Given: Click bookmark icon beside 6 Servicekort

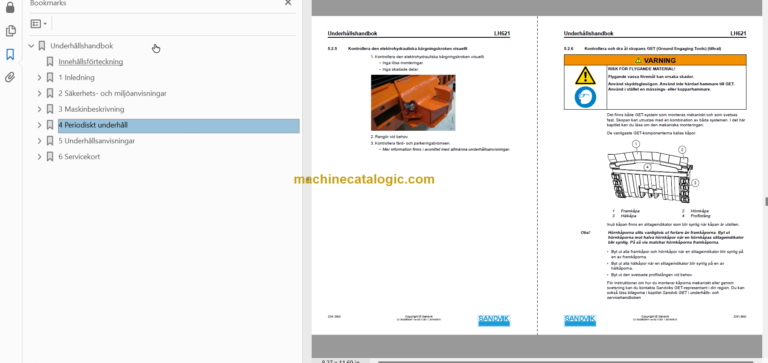Looking at the screenshot, I should (x=49, y=157).
